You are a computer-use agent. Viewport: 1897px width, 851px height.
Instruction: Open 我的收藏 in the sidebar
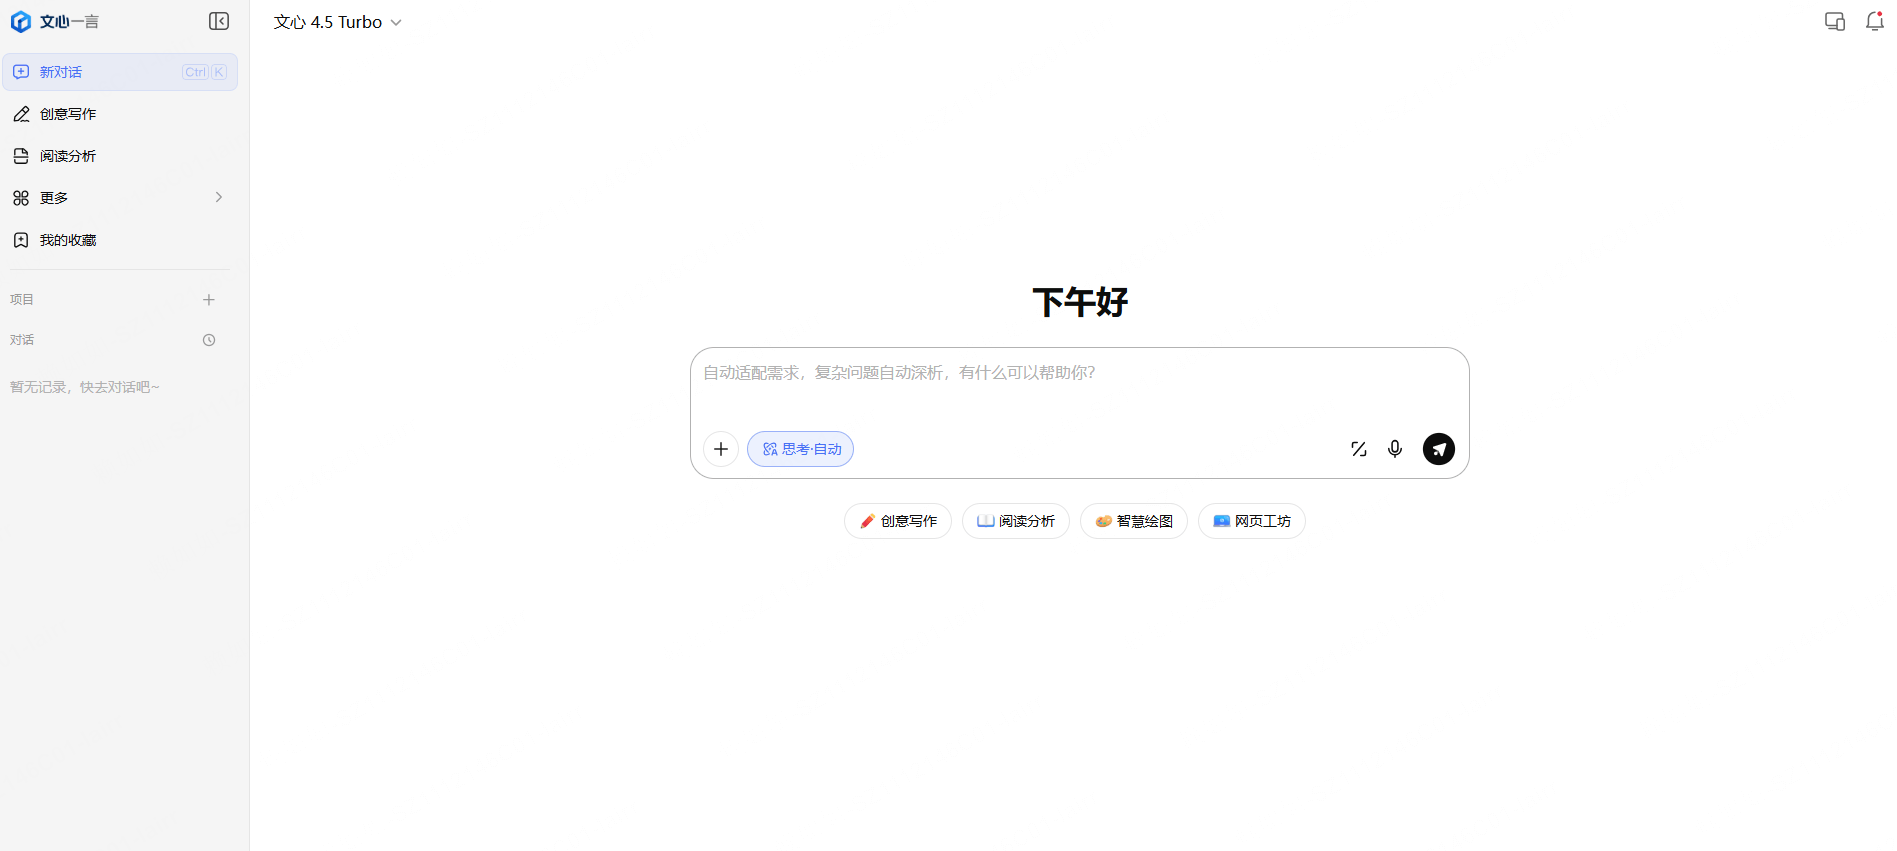click(x=120, y=240)
